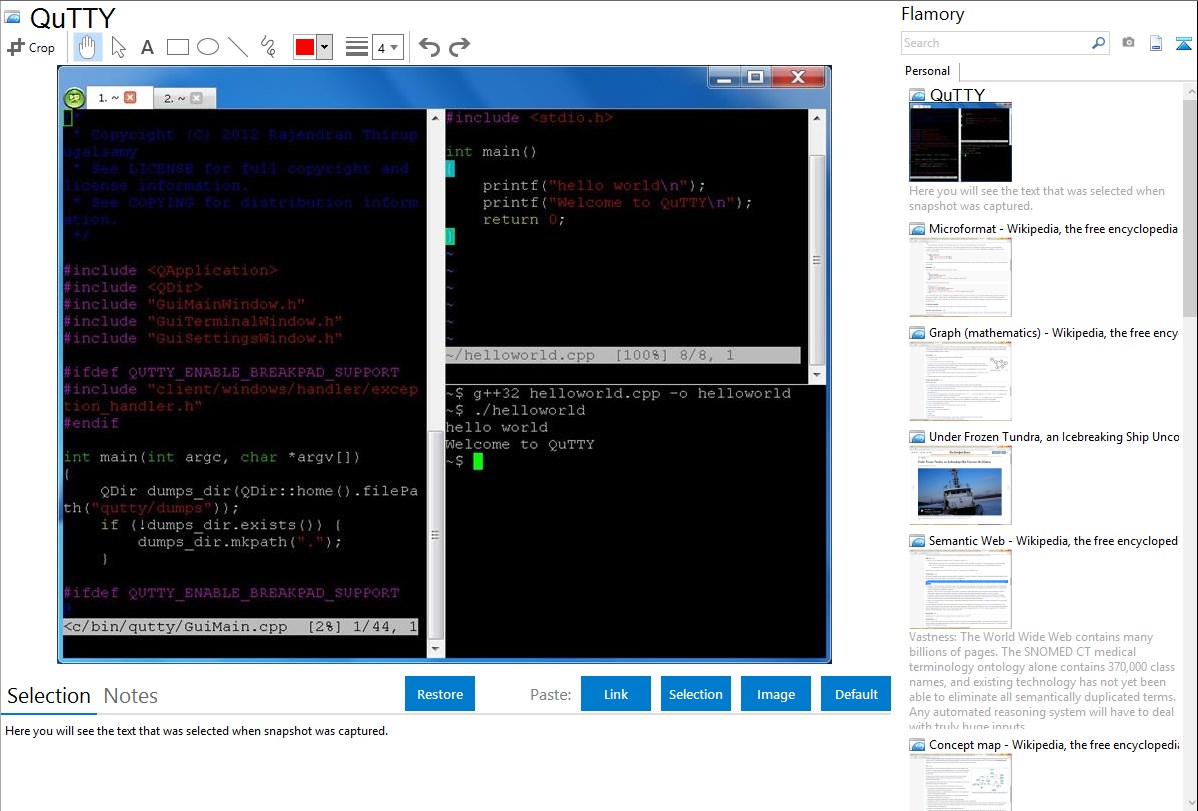This screenshot has width=1198, height=811.
Task: Switch to the Notes tab
Action: [x=131, y=696]
